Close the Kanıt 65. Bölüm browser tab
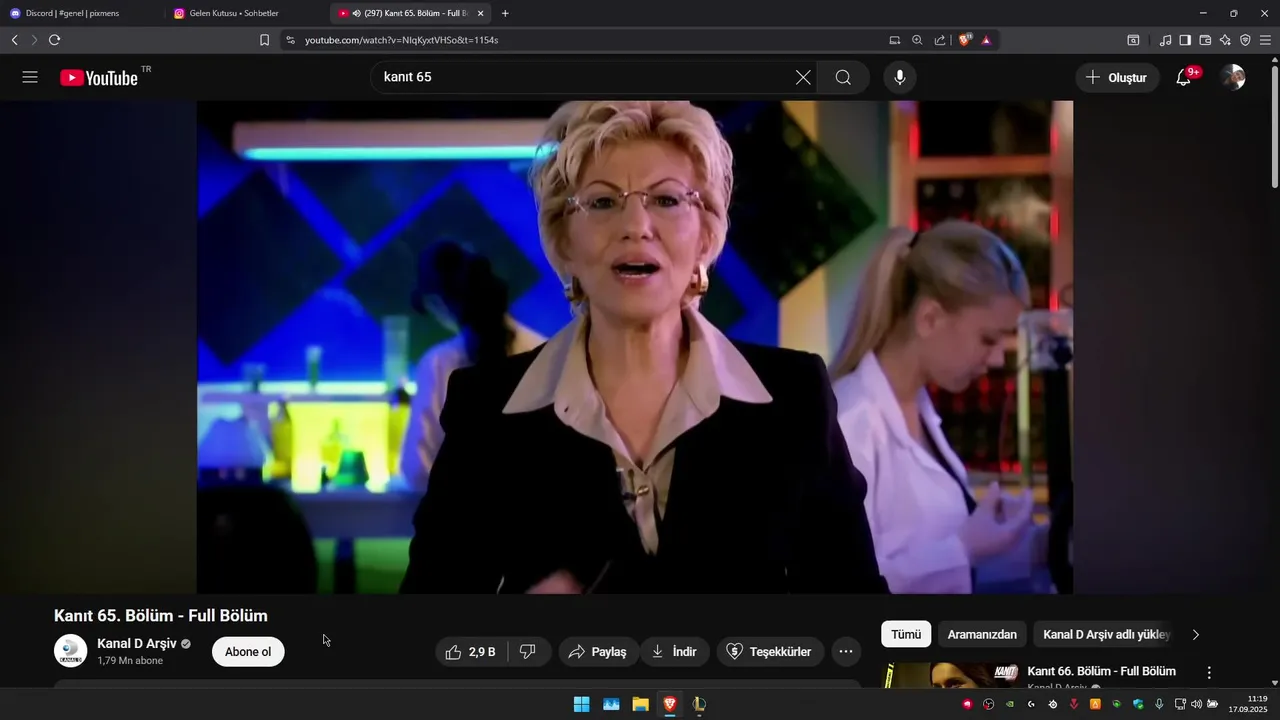The image size is (1280, 720). 480,13
